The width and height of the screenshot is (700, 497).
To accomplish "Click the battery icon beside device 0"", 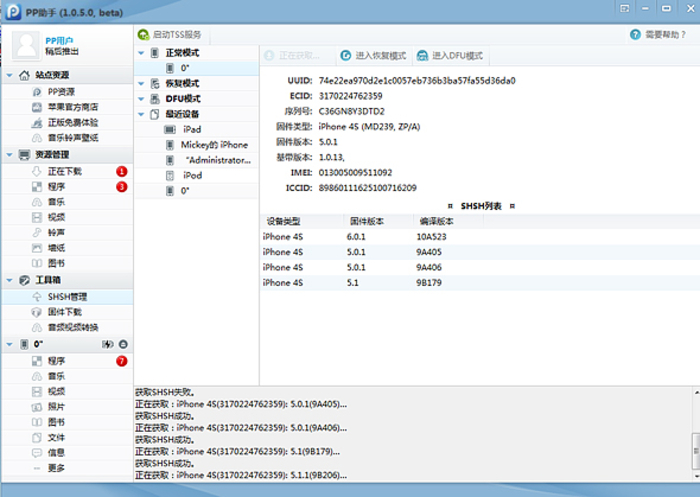I will coord(107,344).
